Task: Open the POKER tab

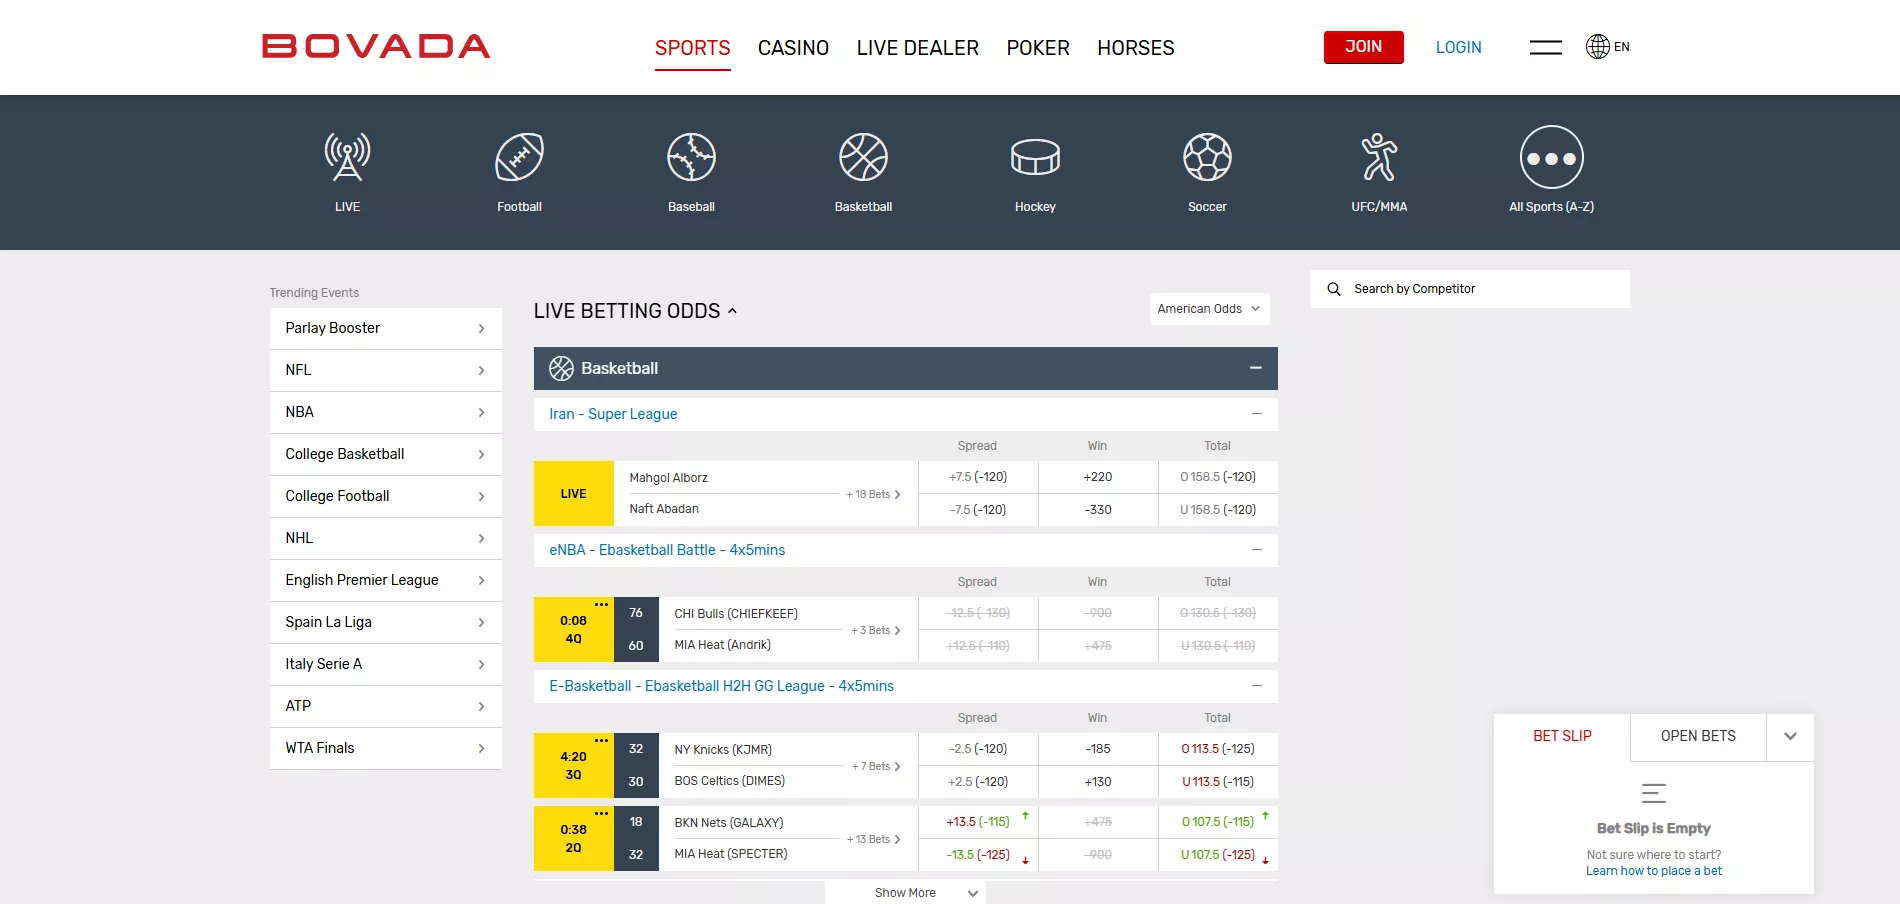Action: (1038, 48)
